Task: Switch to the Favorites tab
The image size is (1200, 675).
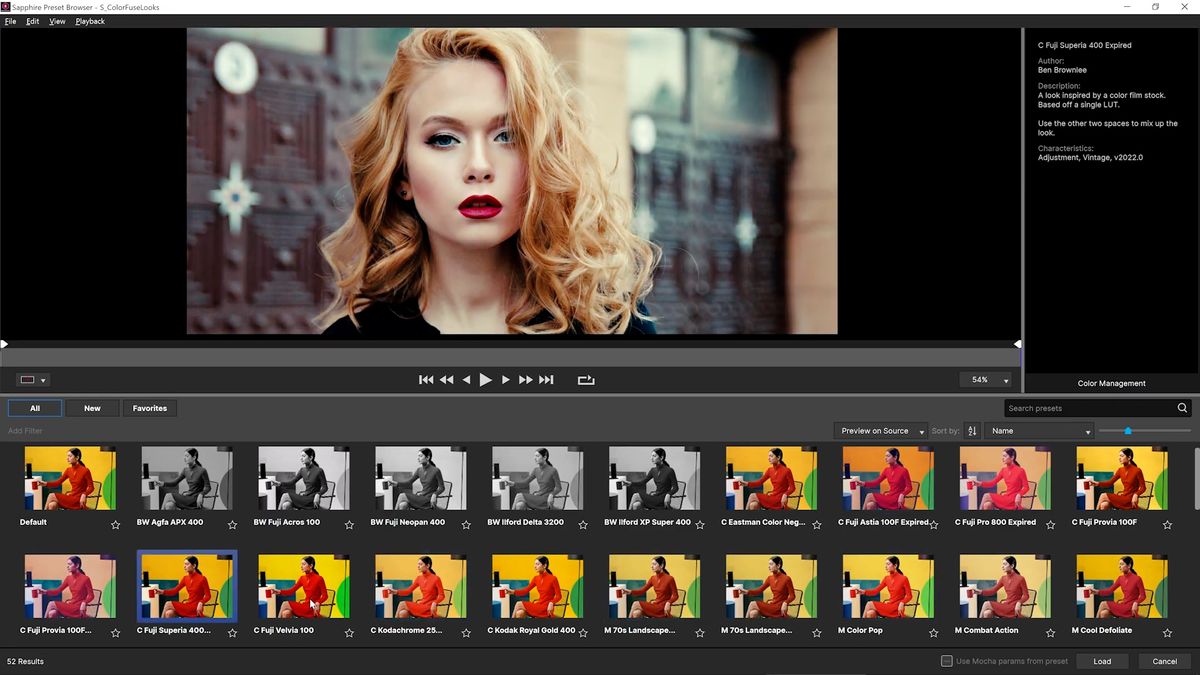Action: [150, 408]
